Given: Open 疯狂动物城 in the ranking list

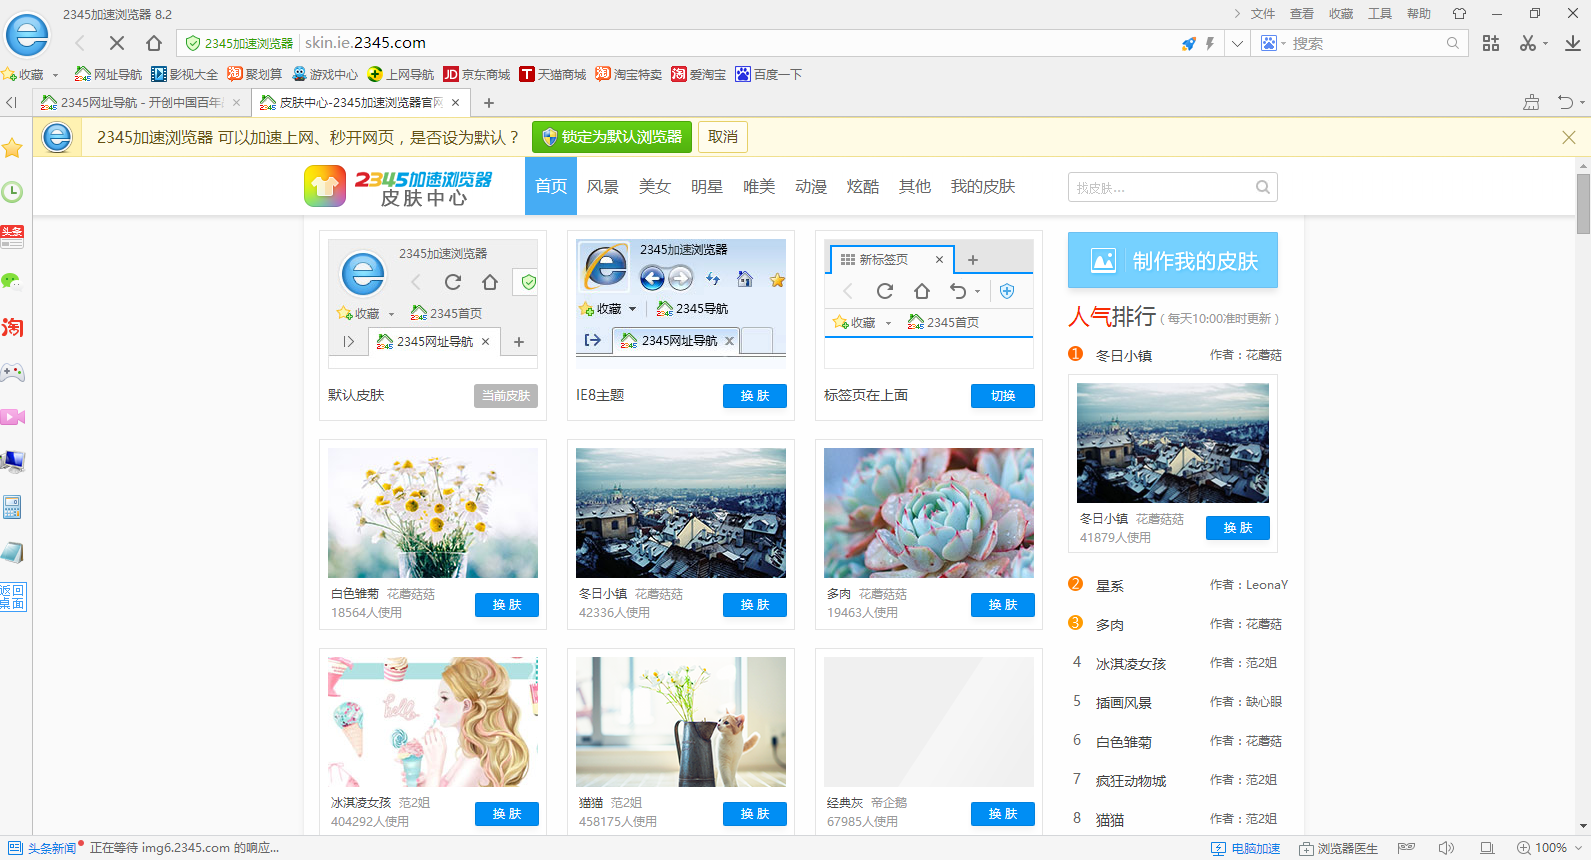Looking at the screenshot, I should [x=1131, y=781].
